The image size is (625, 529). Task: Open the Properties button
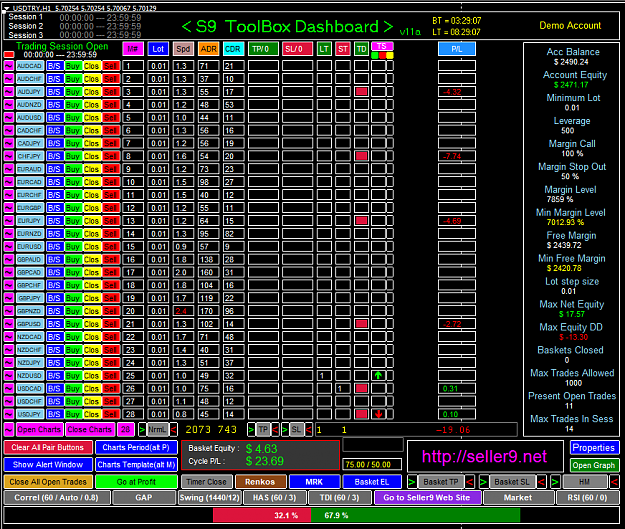[594, 448]
